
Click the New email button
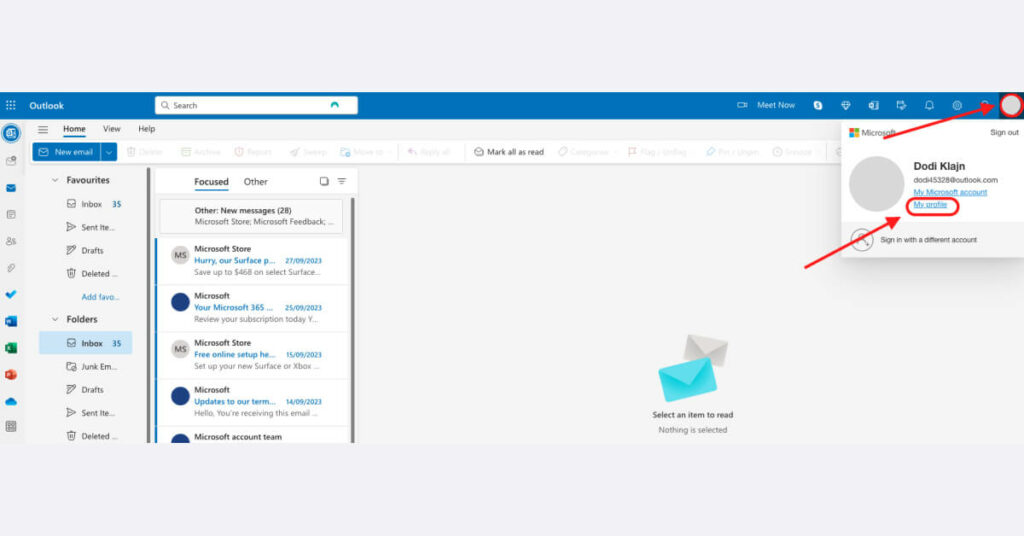(x=67, y=152)
